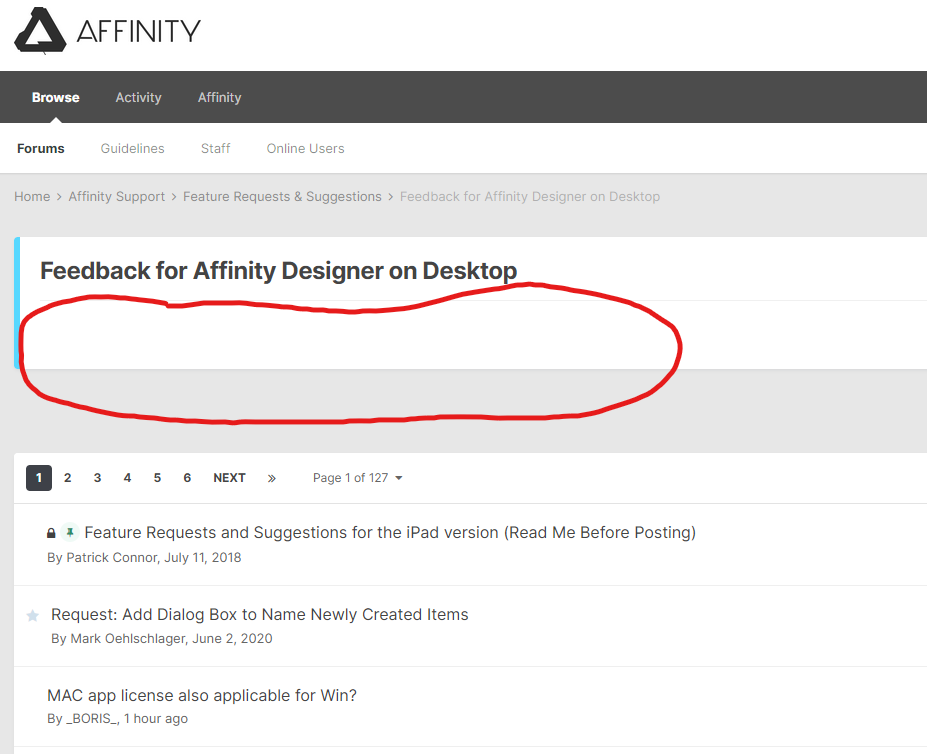
Task: Click the star icon beside Dialog Box request
Action: [x=33, y=616]
